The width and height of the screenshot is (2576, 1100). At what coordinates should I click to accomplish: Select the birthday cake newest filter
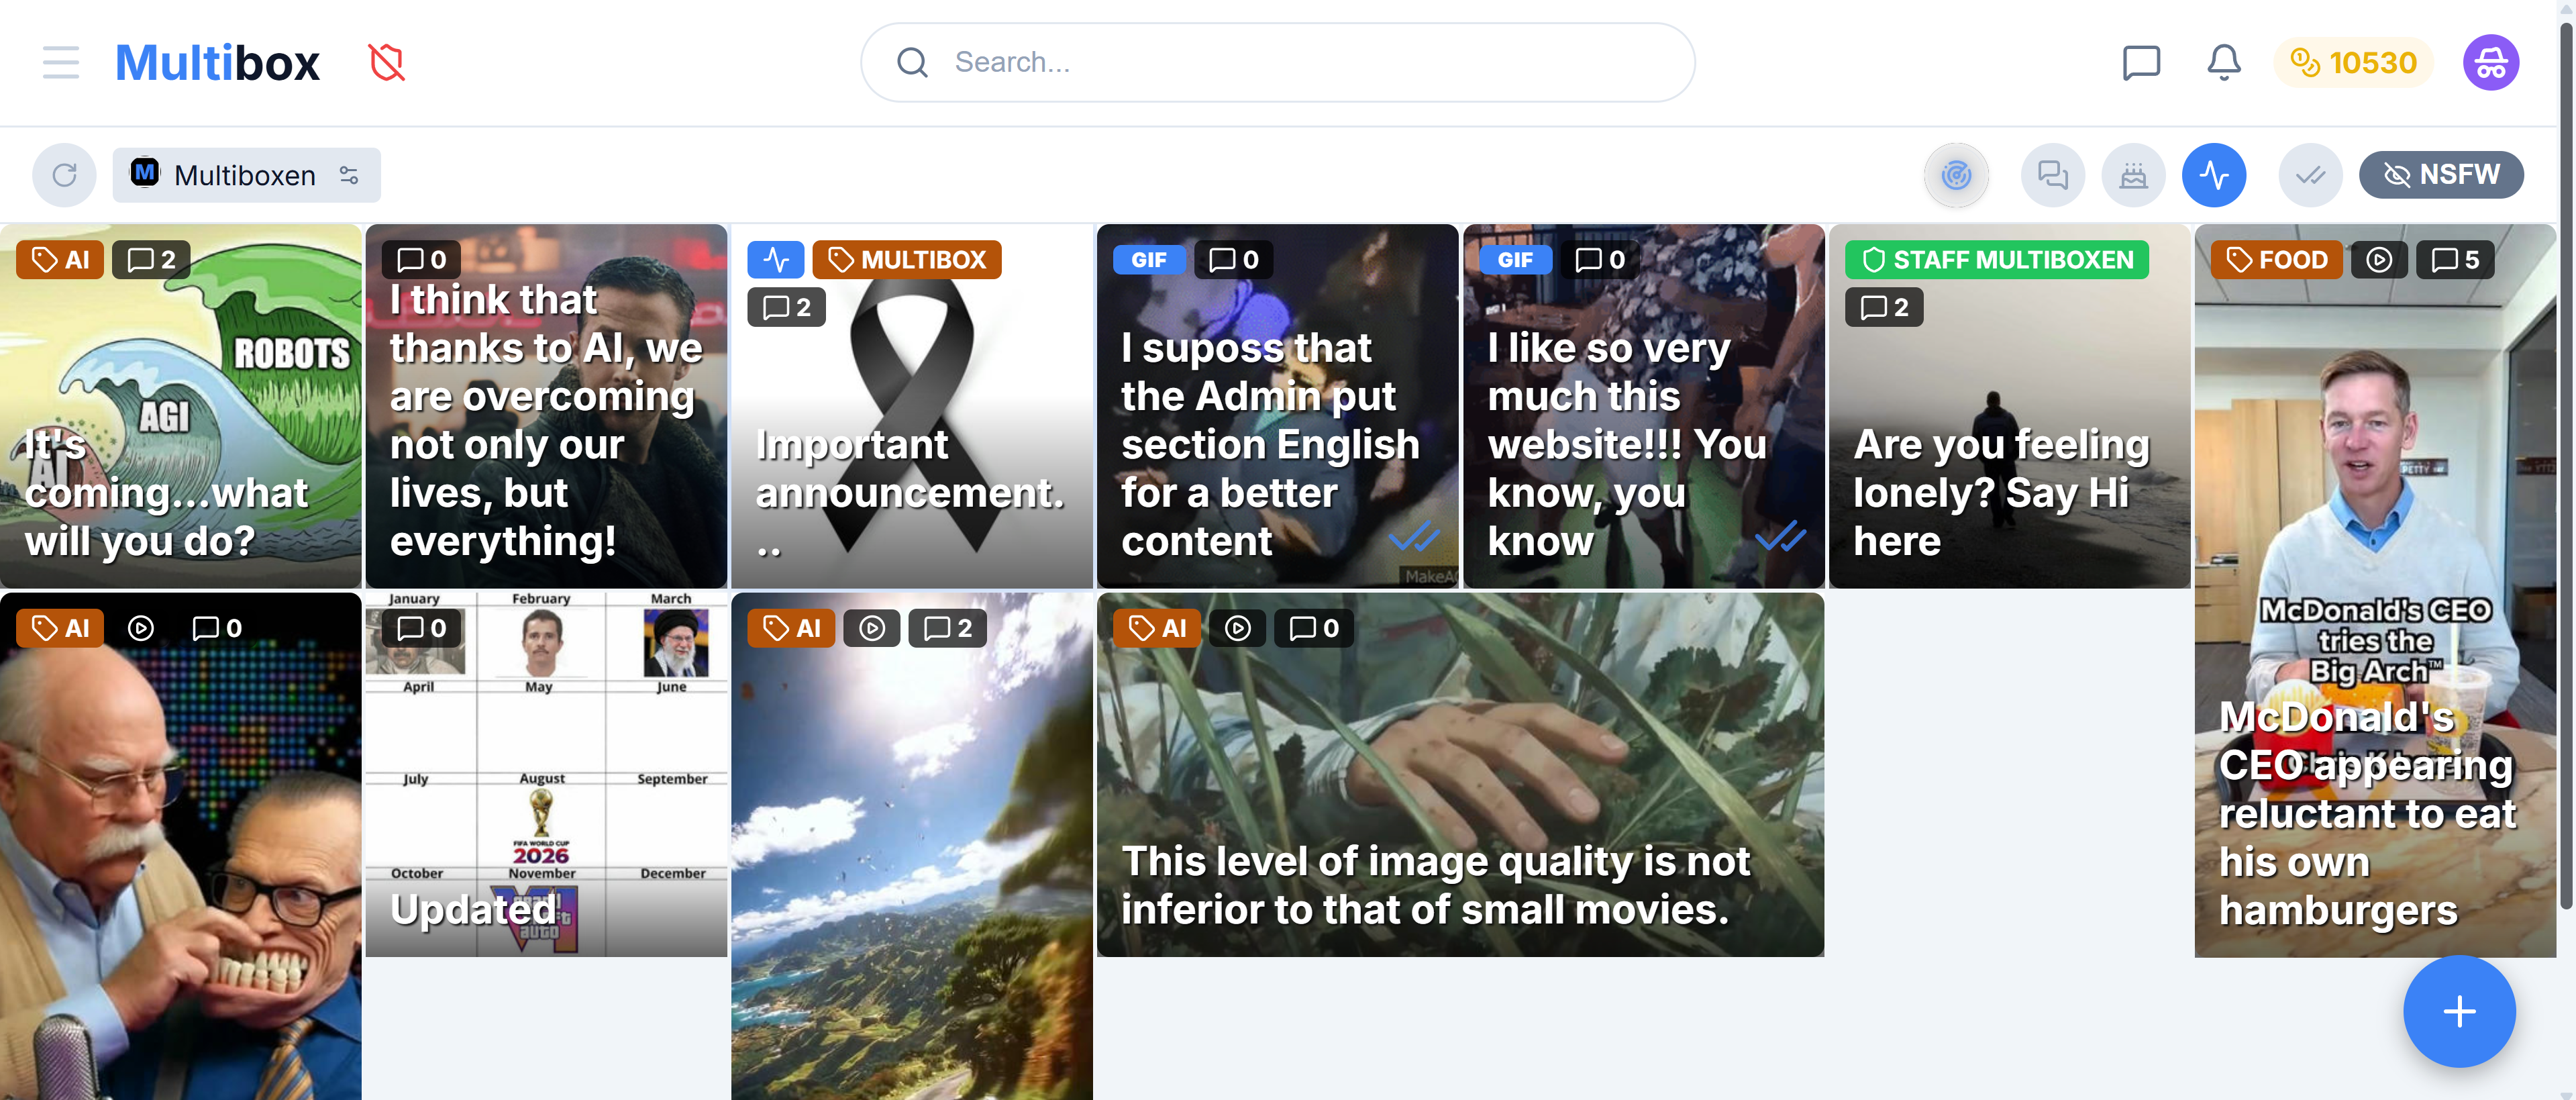click(x=2133, y=175)
